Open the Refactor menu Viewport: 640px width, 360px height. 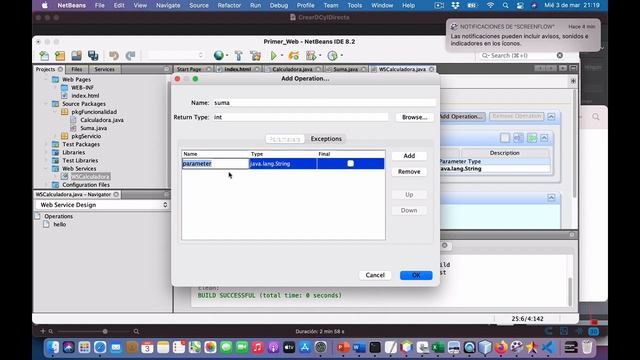coord(229,5)
